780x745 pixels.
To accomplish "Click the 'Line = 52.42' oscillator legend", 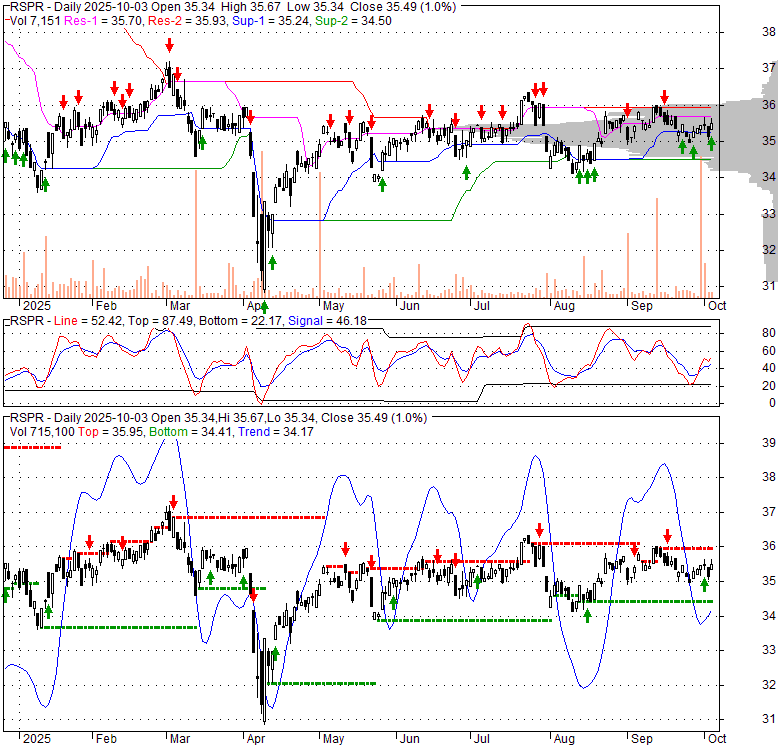I will pyautogui.click(x=88, y=321).
